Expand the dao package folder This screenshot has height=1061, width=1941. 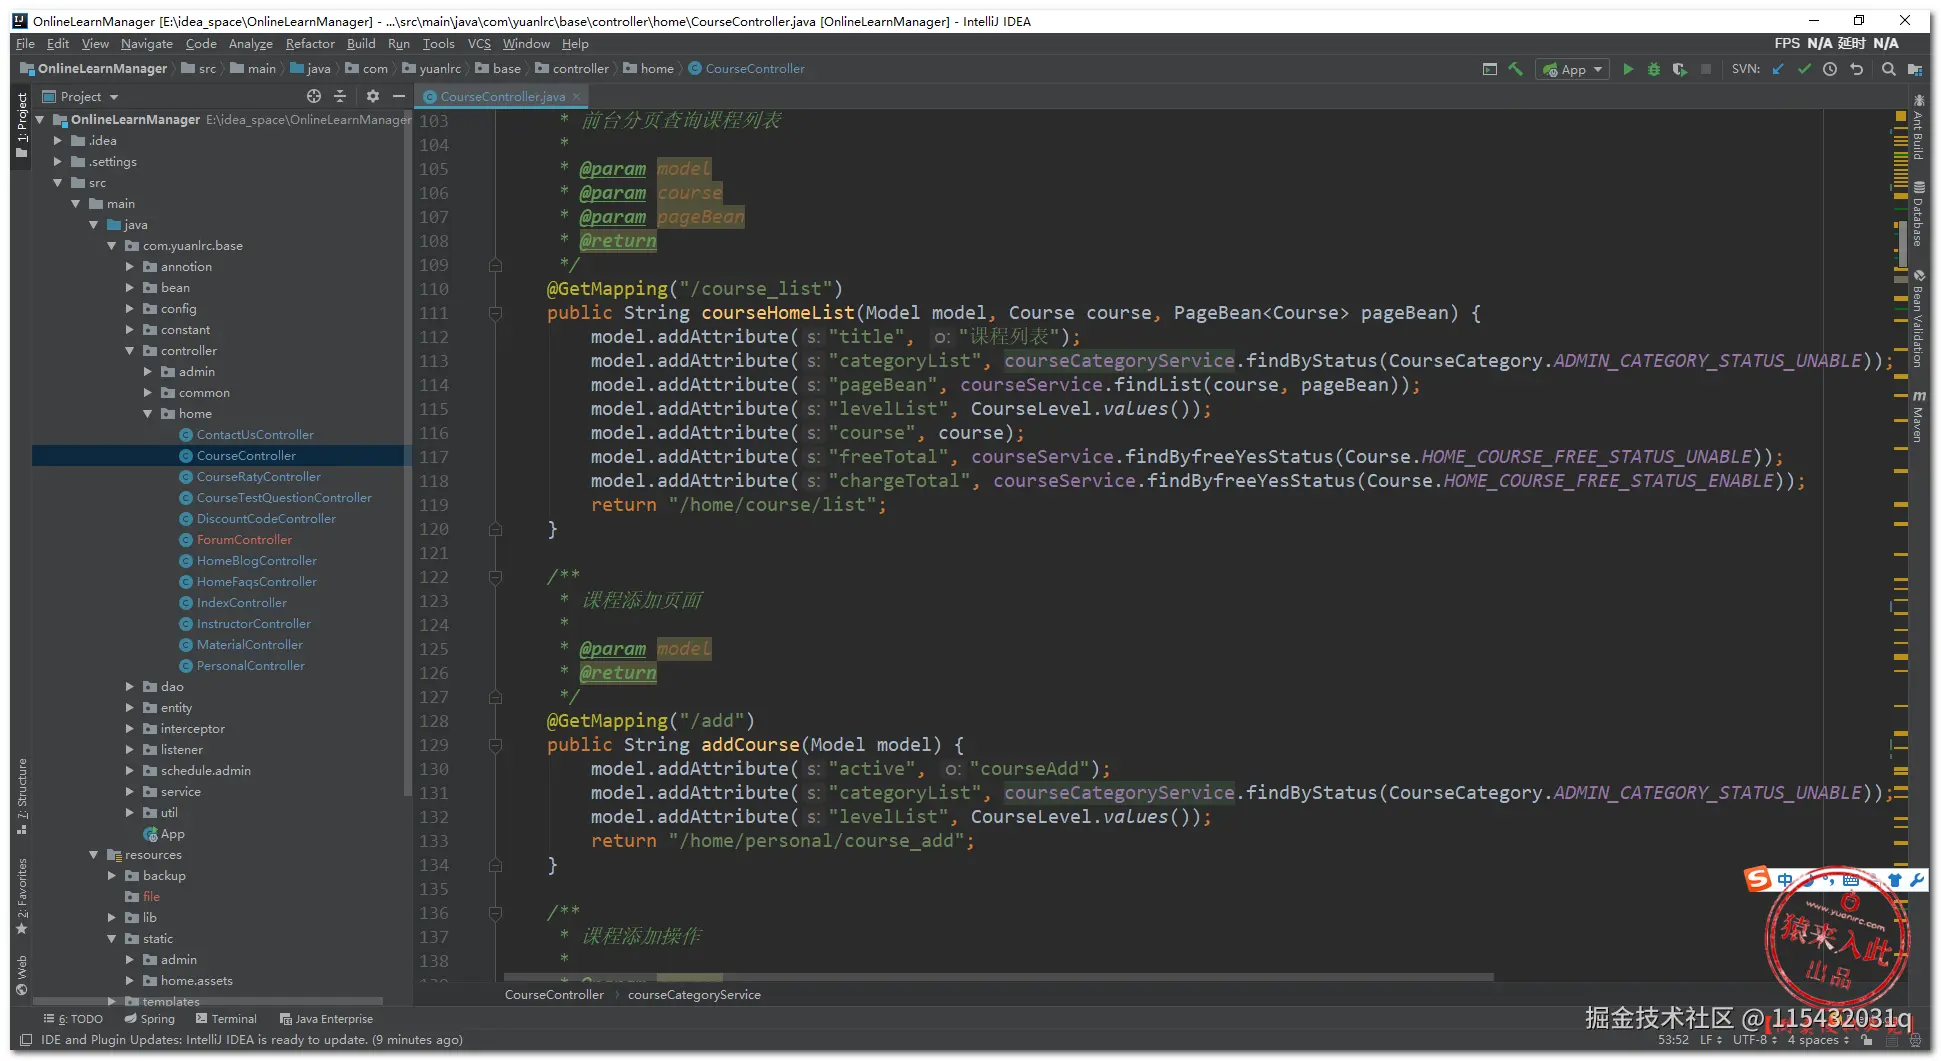(130, 687)
